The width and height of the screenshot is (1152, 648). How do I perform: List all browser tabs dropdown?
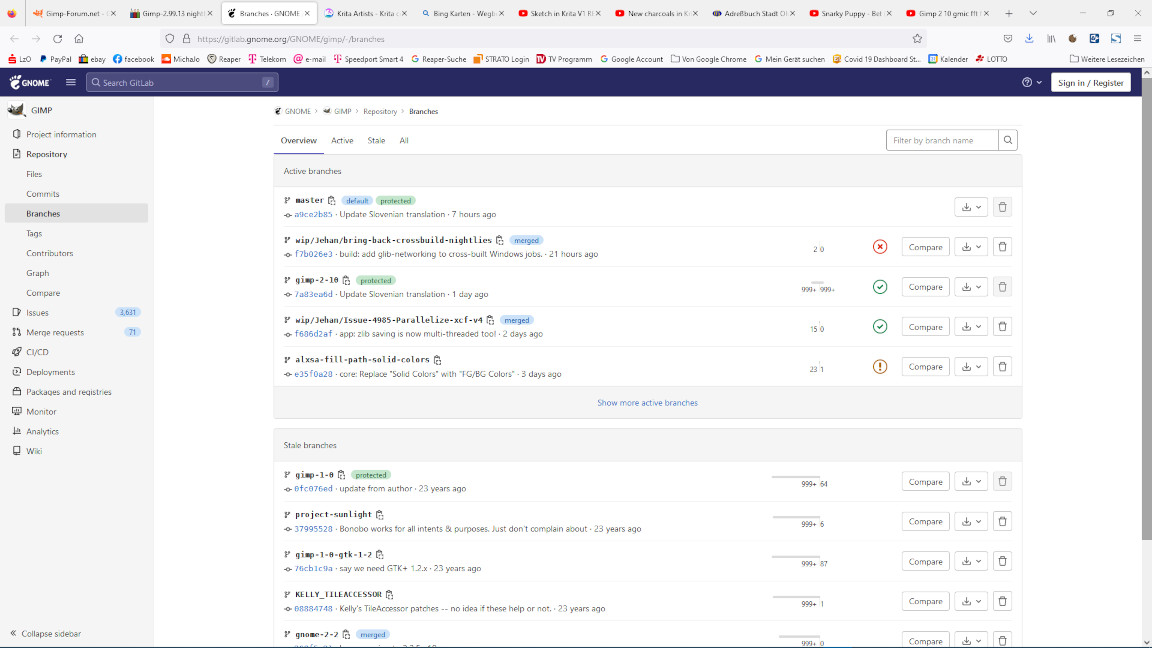(1033, 13)
